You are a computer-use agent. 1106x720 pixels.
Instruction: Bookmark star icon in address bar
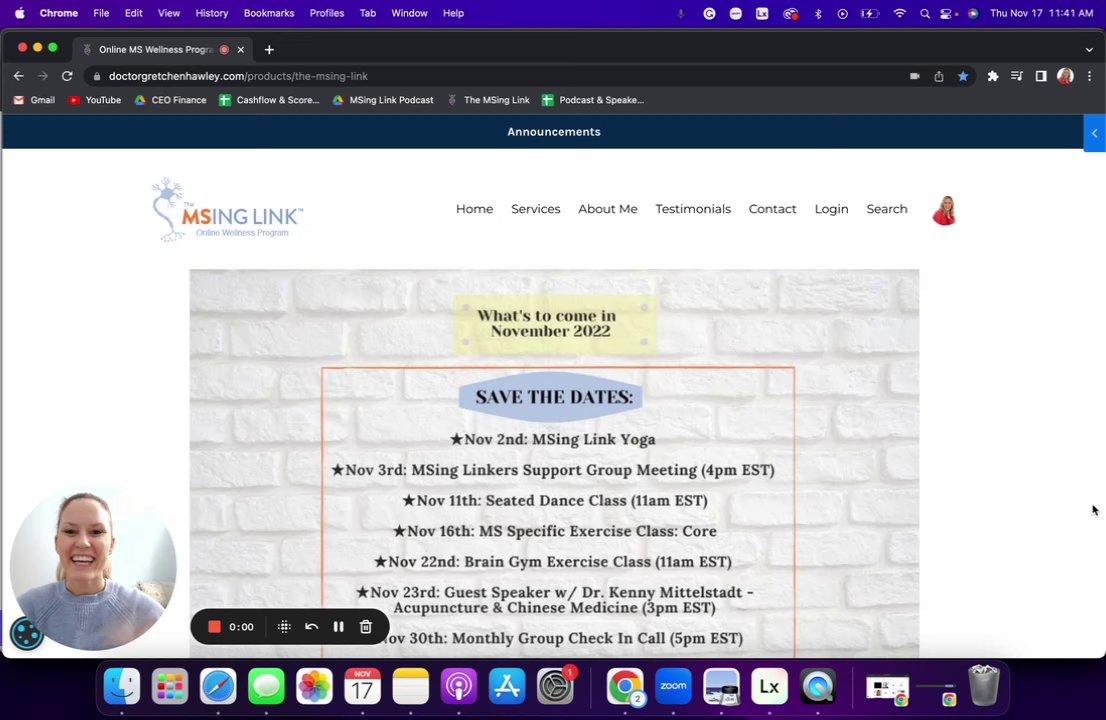tap(963, 76)
